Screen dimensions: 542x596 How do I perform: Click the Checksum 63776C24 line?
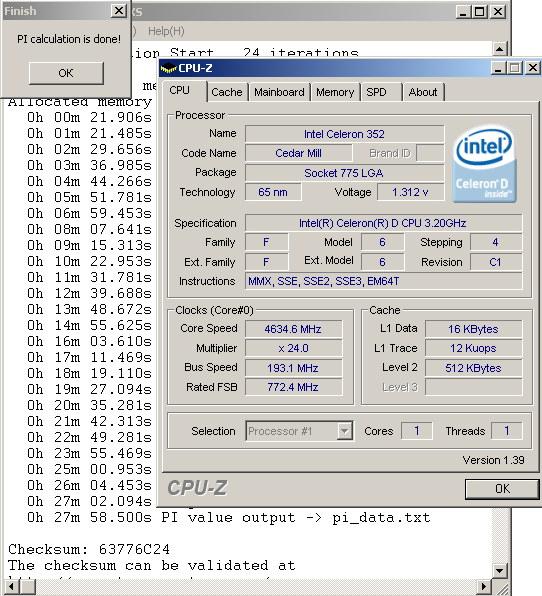tap(89, 549)
